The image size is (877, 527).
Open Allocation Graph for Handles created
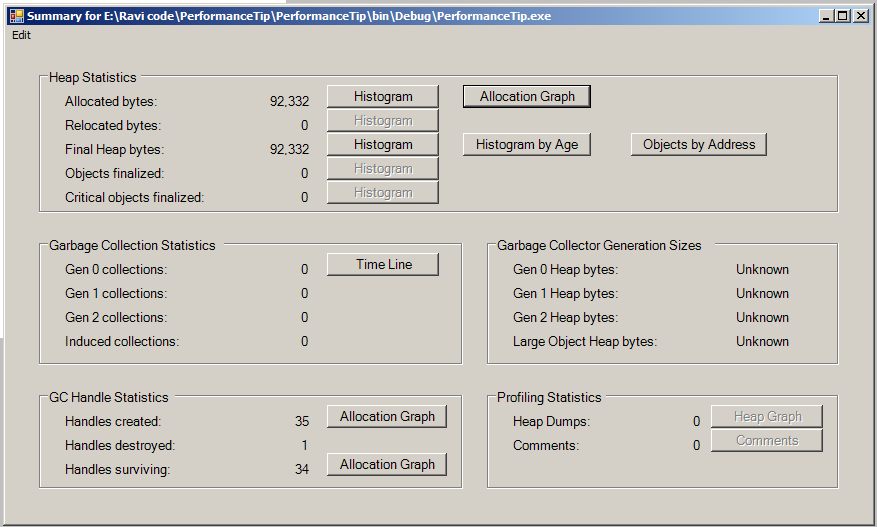pos(387,416)
